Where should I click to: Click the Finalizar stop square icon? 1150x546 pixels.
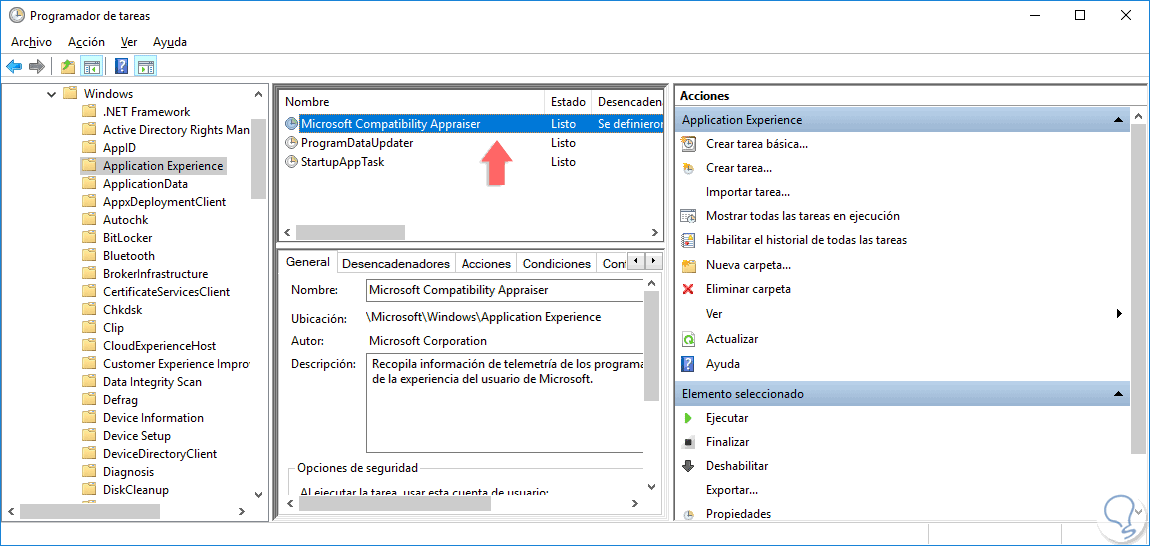(x=688, y=443)
